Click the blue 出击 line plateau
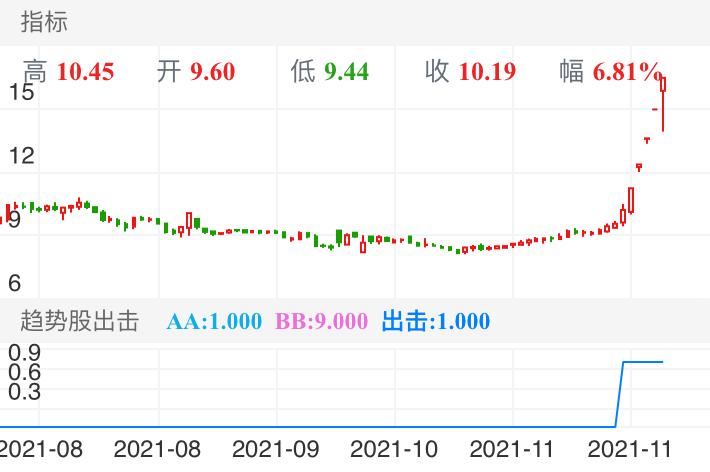This screenshot has height=472, width=710. pos(643,362)
